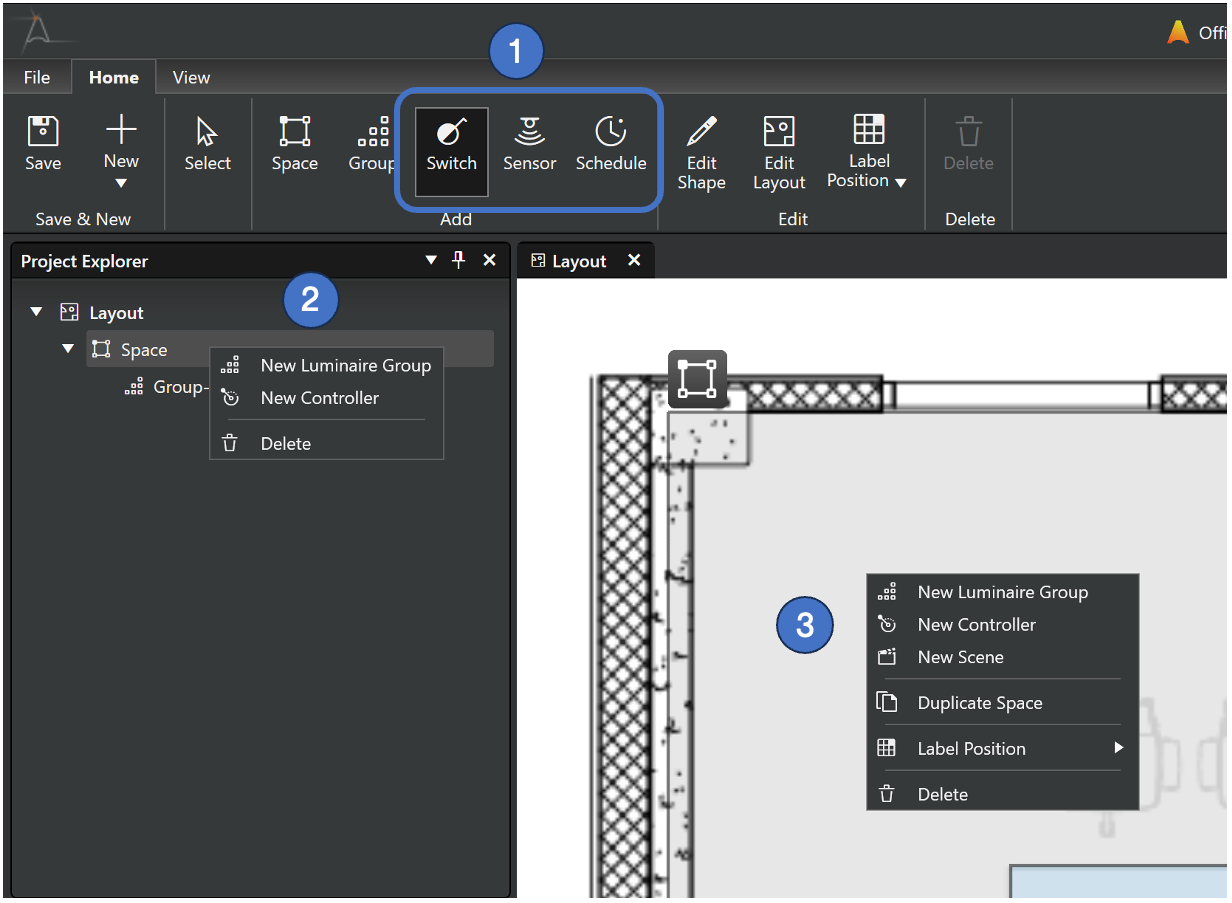Click the Edit Layout tool
The width and height of the screenshot is (1232, 903).
(x=779, y=152)
